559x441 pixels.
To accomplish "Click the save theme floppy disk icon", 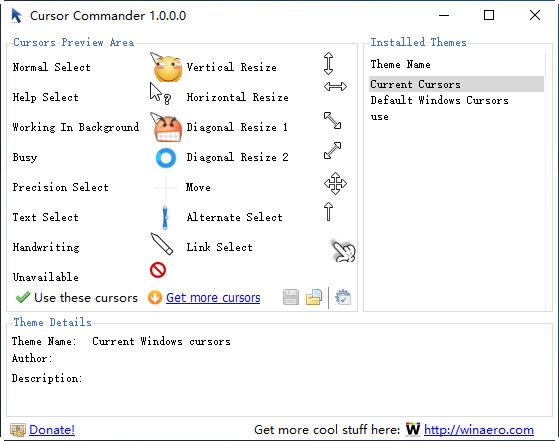I will tap(291, 297).
